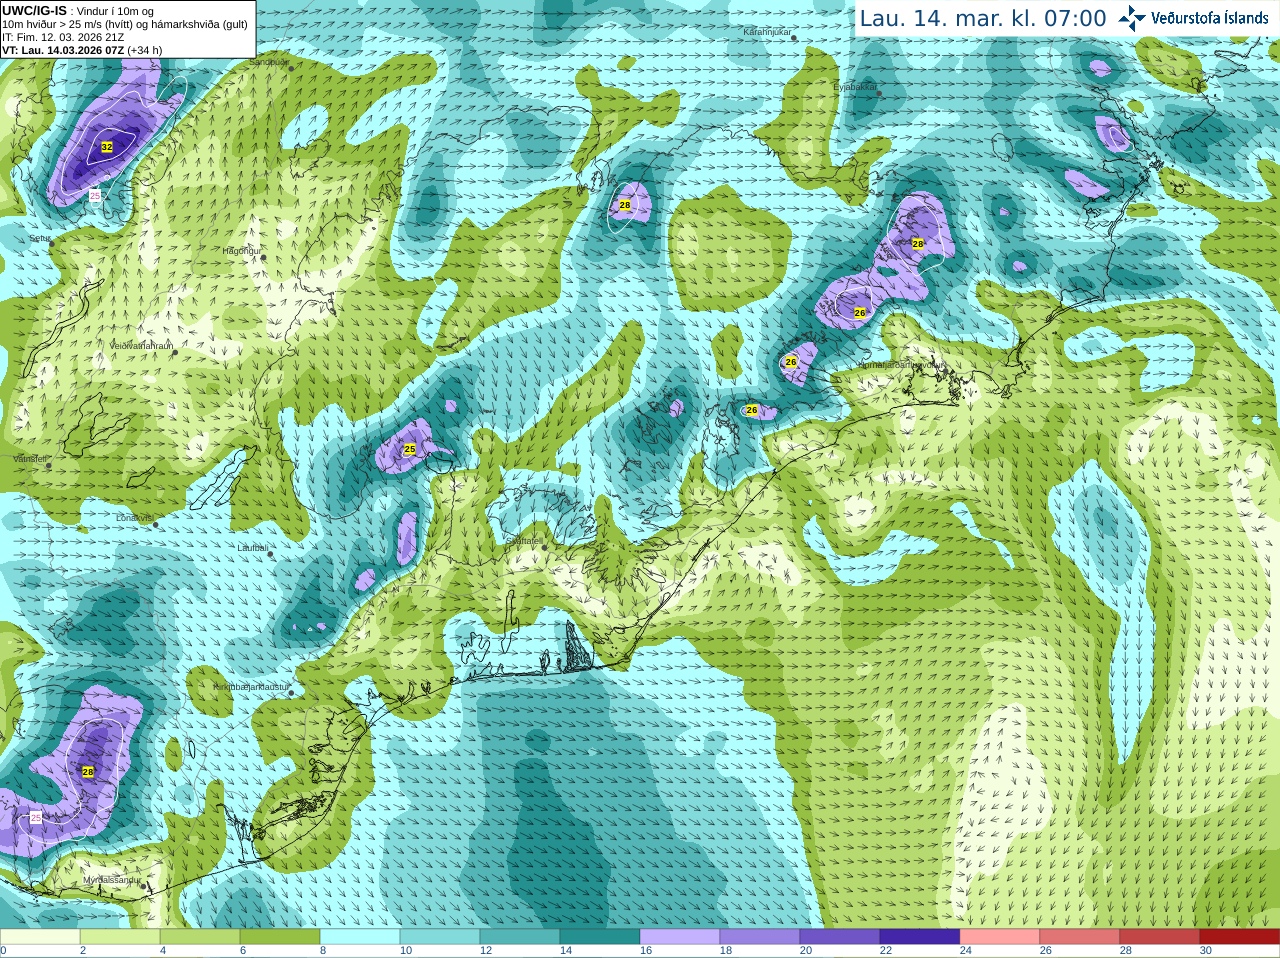Screen dimensions: 1280x958
Task: Click the Mýrdalssandur station label
Action: tap(113, 880)
